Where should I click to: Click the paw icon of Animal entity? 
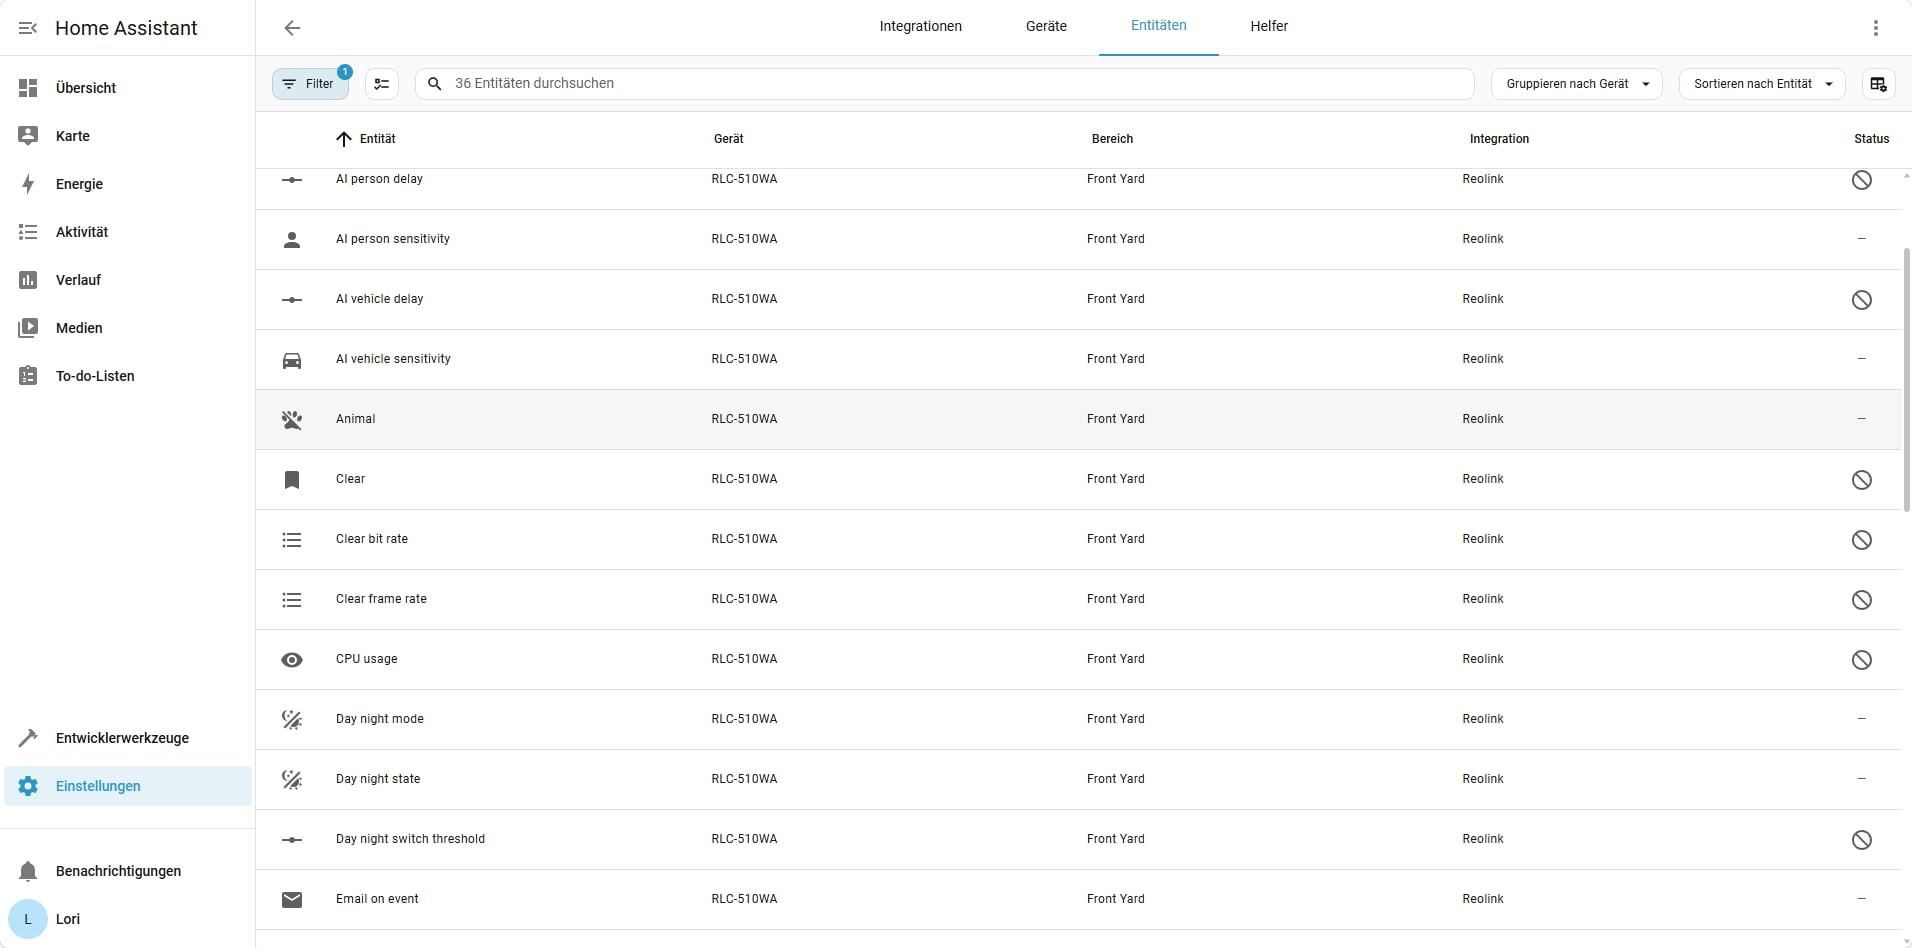click(292, 420)
